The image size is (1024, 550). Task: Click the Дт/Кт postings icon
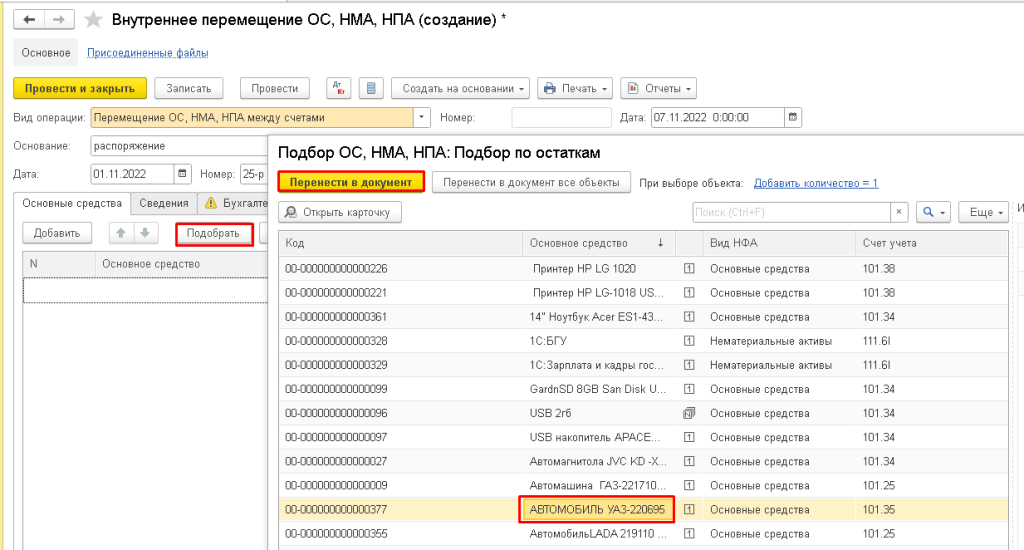(x=338, y=88)
